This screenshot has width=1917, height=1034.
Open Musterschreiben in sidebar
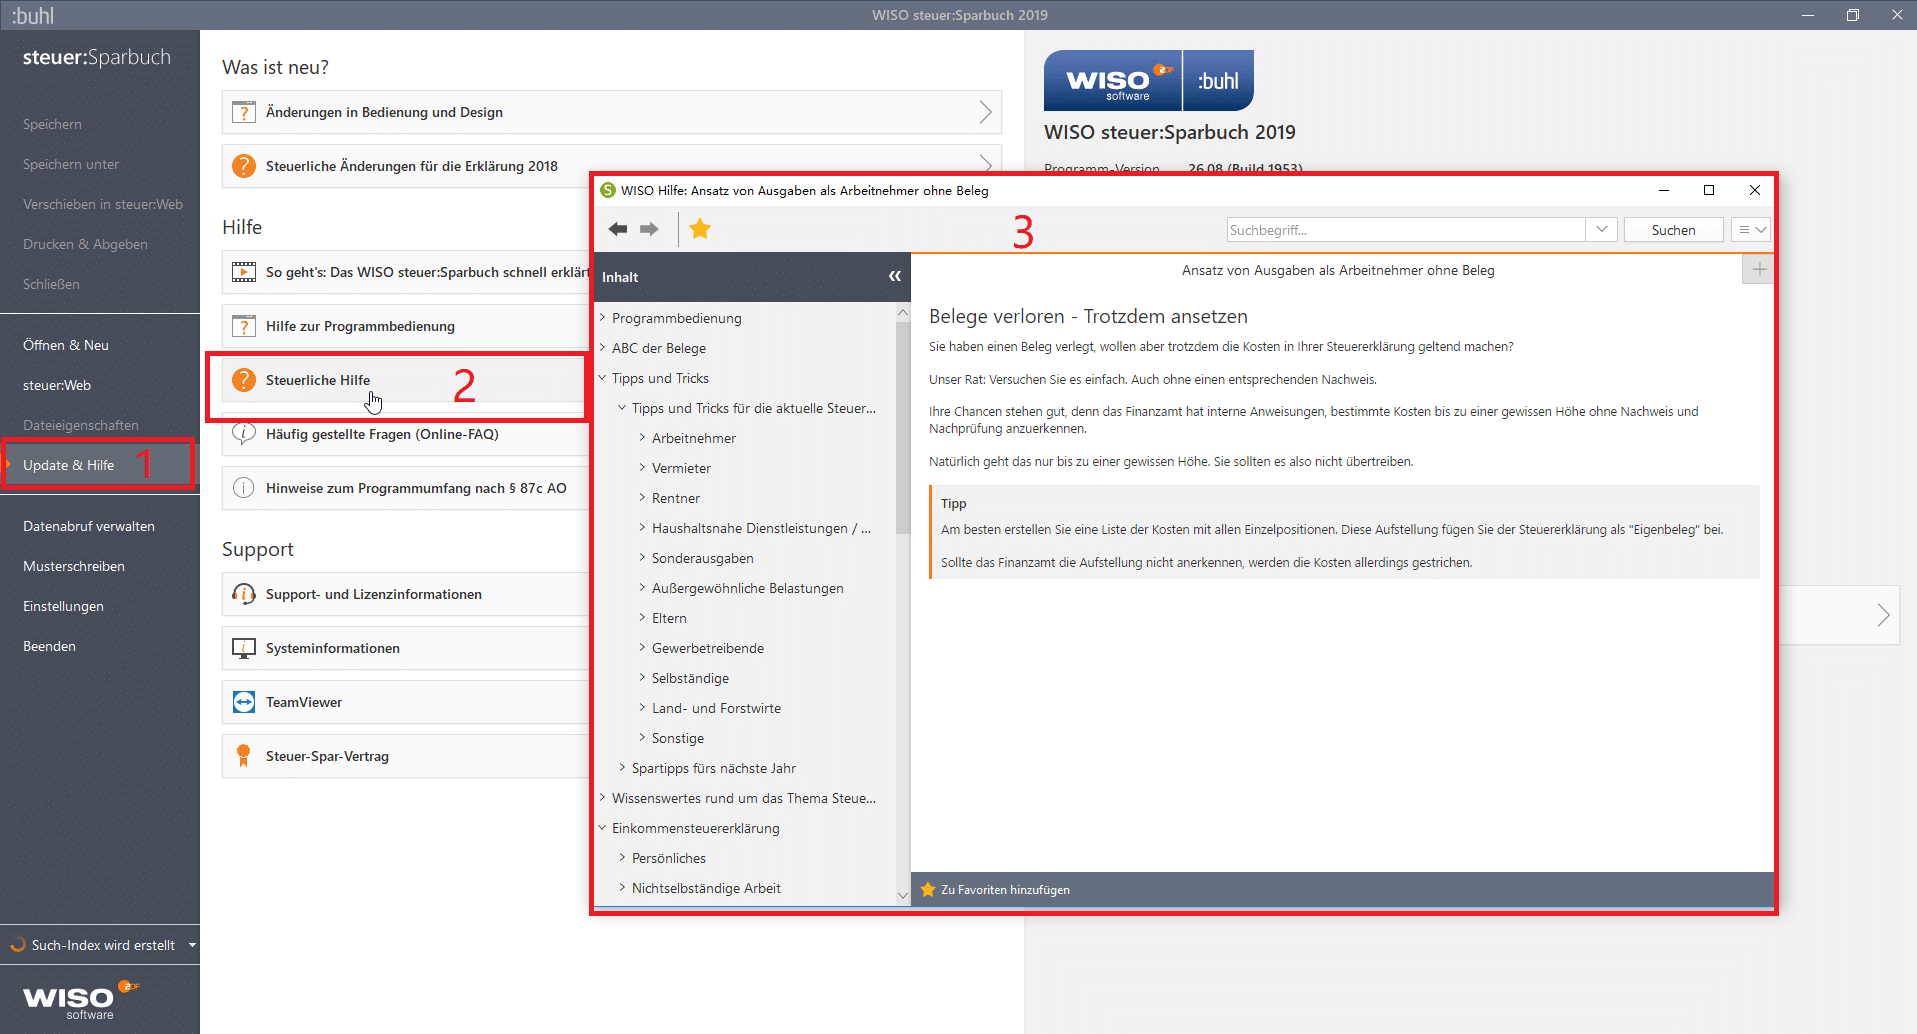pyautogui.click(x=74, y=566)
